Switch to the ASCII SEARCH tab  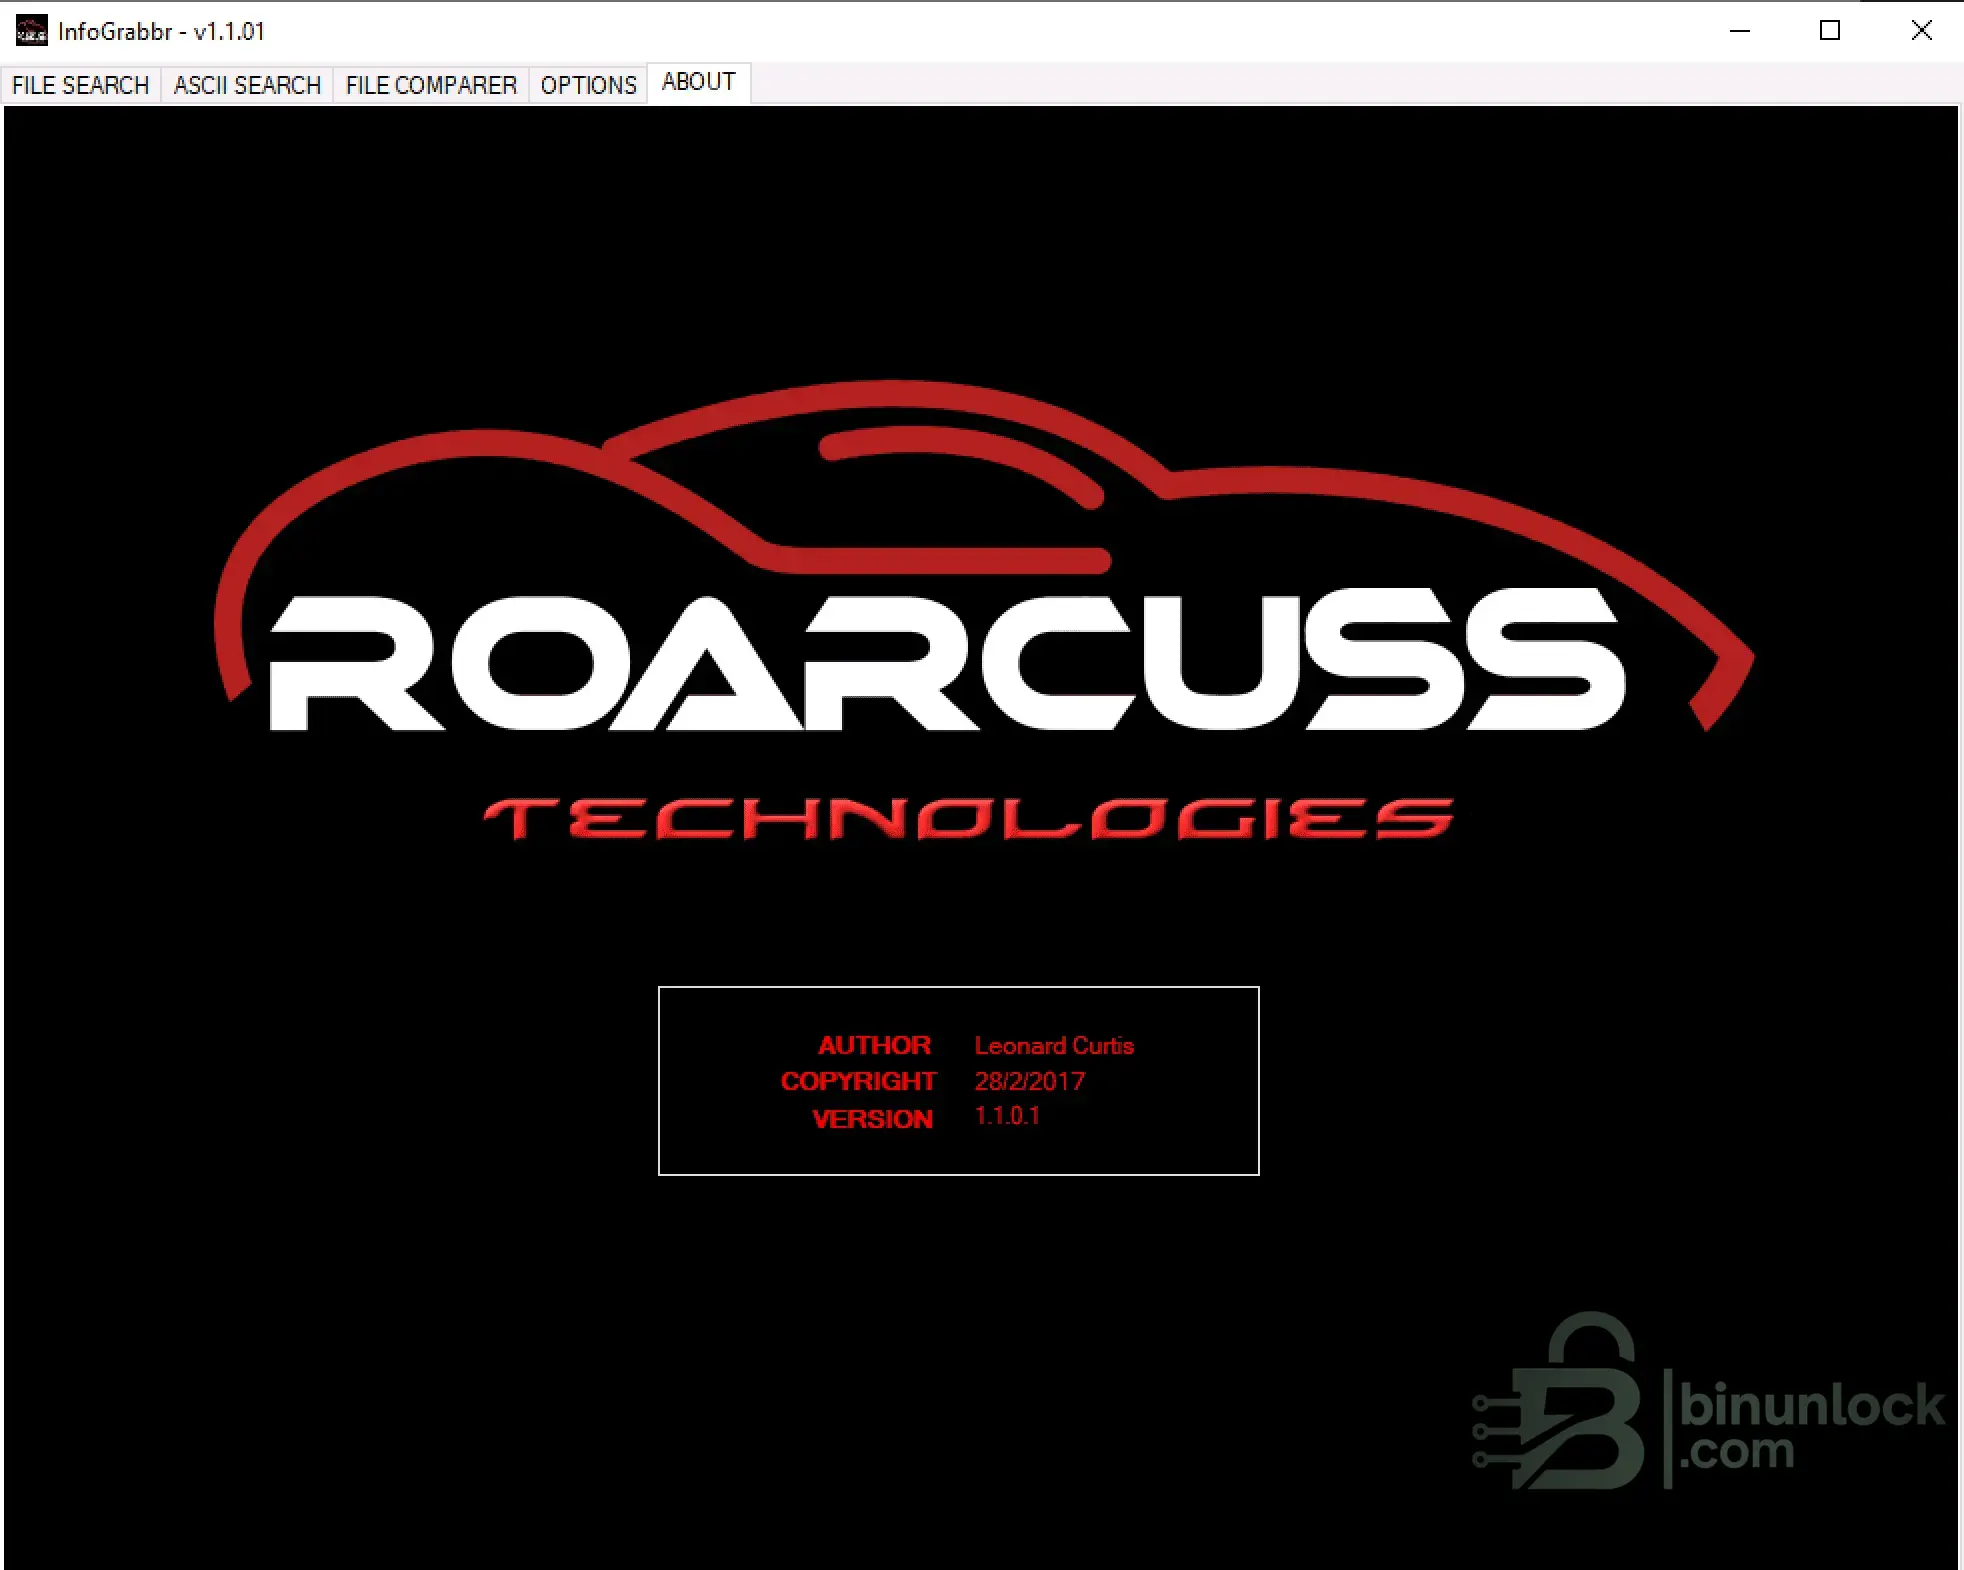point(247,85)
